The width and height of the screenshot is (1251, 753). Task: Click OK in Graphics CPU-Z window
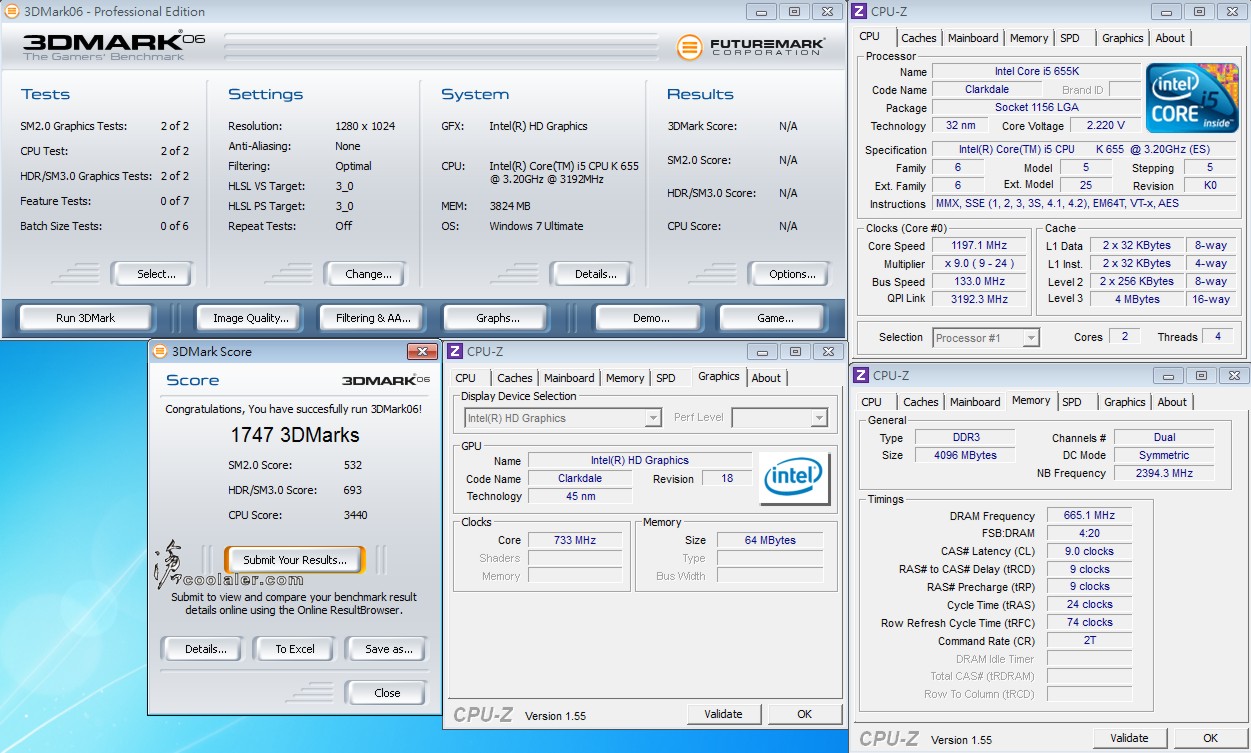804,714
